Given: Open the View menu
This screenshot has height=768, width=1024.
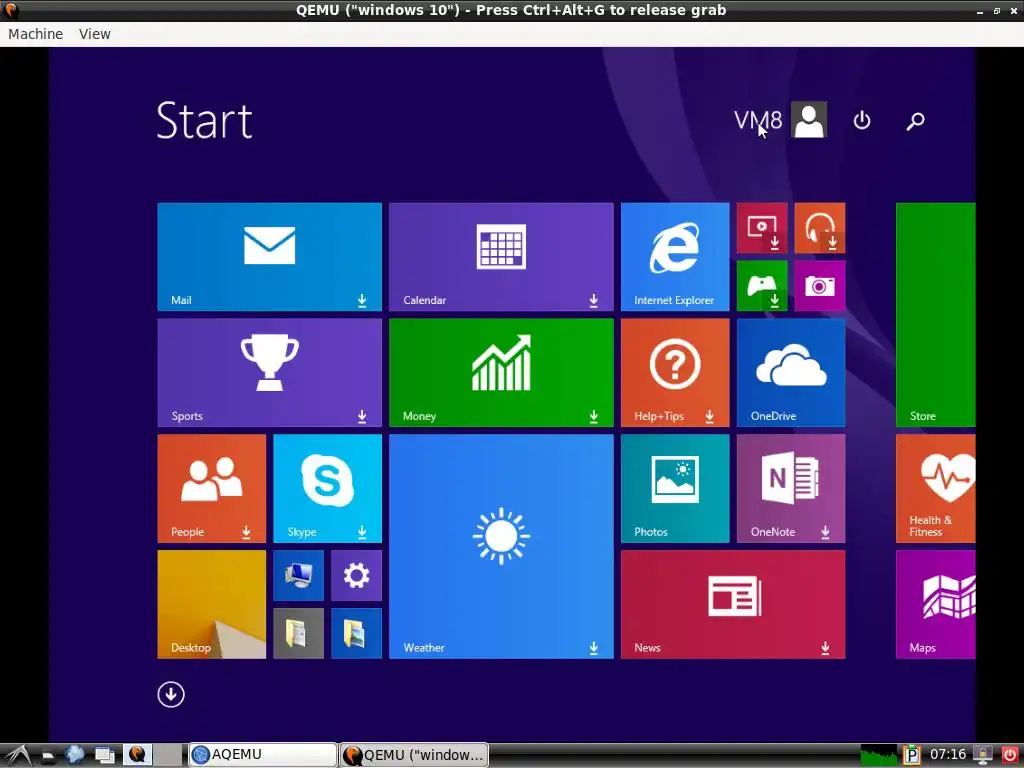Looking at the screenshot, I should pyautogui.click(x=95, y=34).
